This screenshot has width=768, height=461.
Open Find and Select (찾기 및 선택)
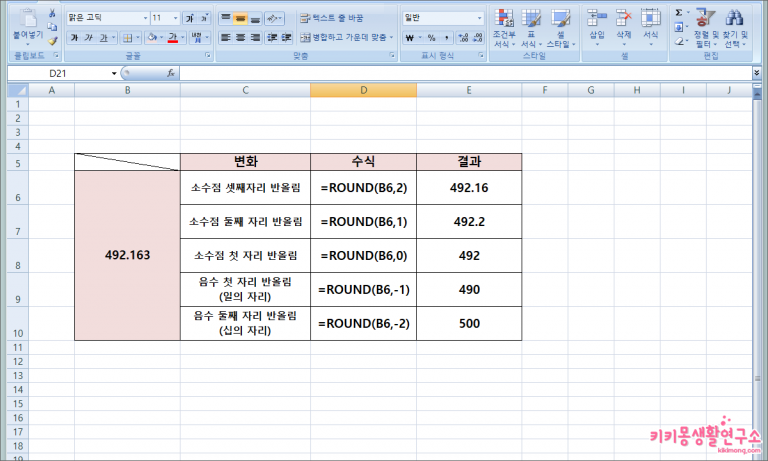735,28
